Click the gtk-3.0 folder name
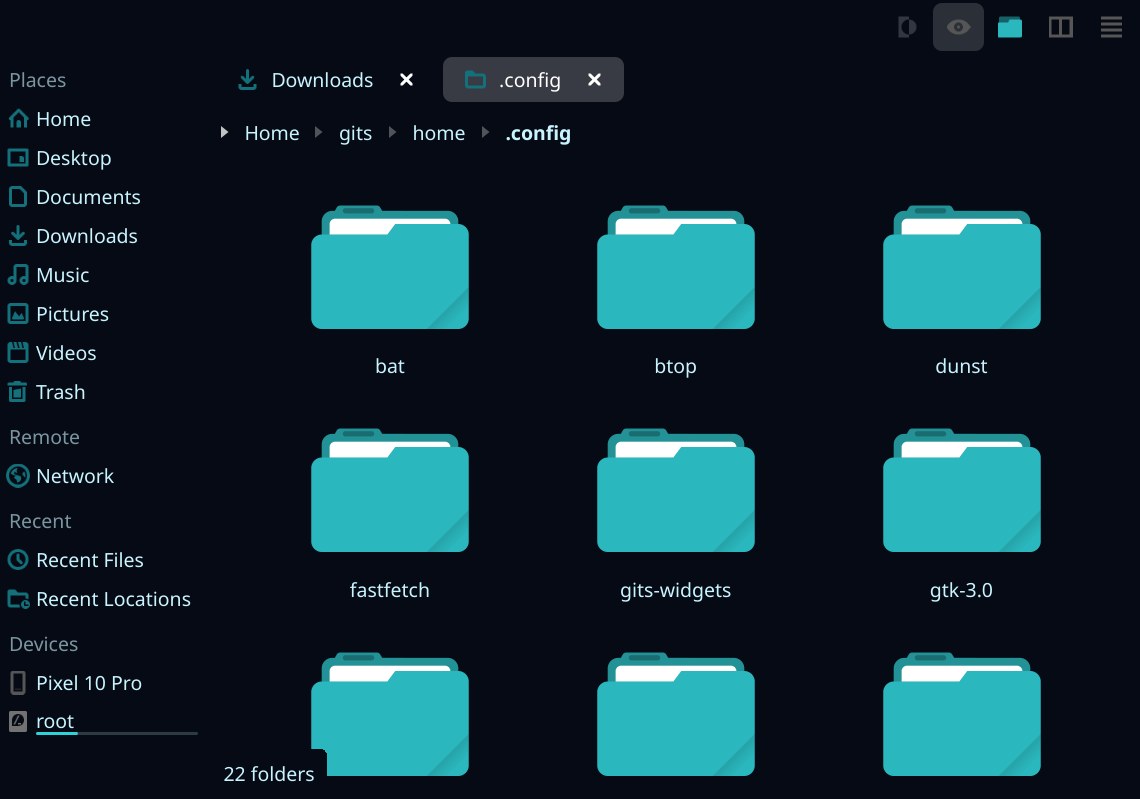 pos(961,590)
